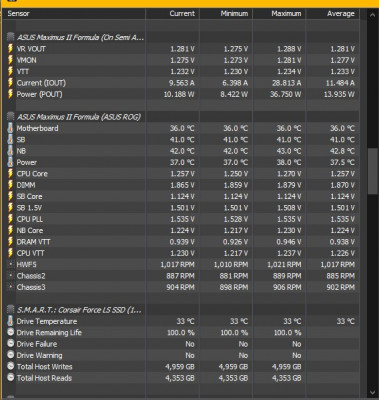Click the drive icon of S.M.A.R.T. Corsair group
Screen dimensions: 379x400
click(x=11, y=310)
